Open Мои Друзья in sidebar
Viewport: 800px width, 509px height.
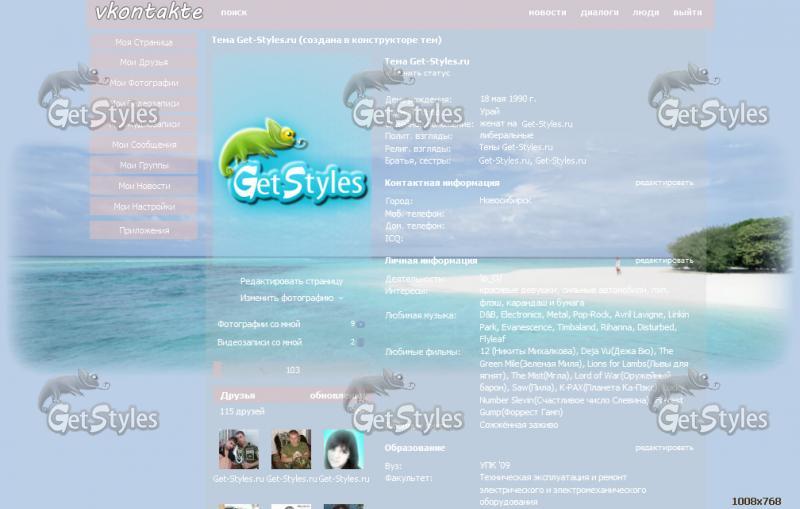144,62
